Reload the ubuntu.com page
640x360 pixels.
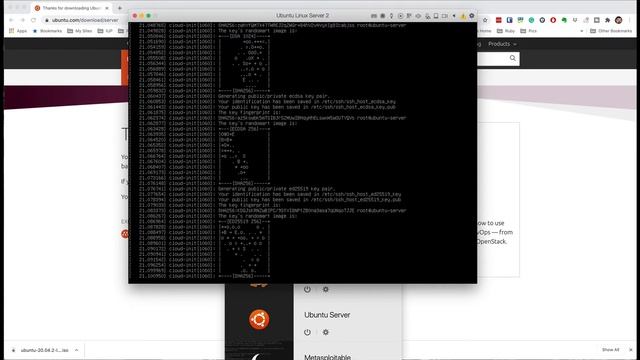(x=33, y=20)
